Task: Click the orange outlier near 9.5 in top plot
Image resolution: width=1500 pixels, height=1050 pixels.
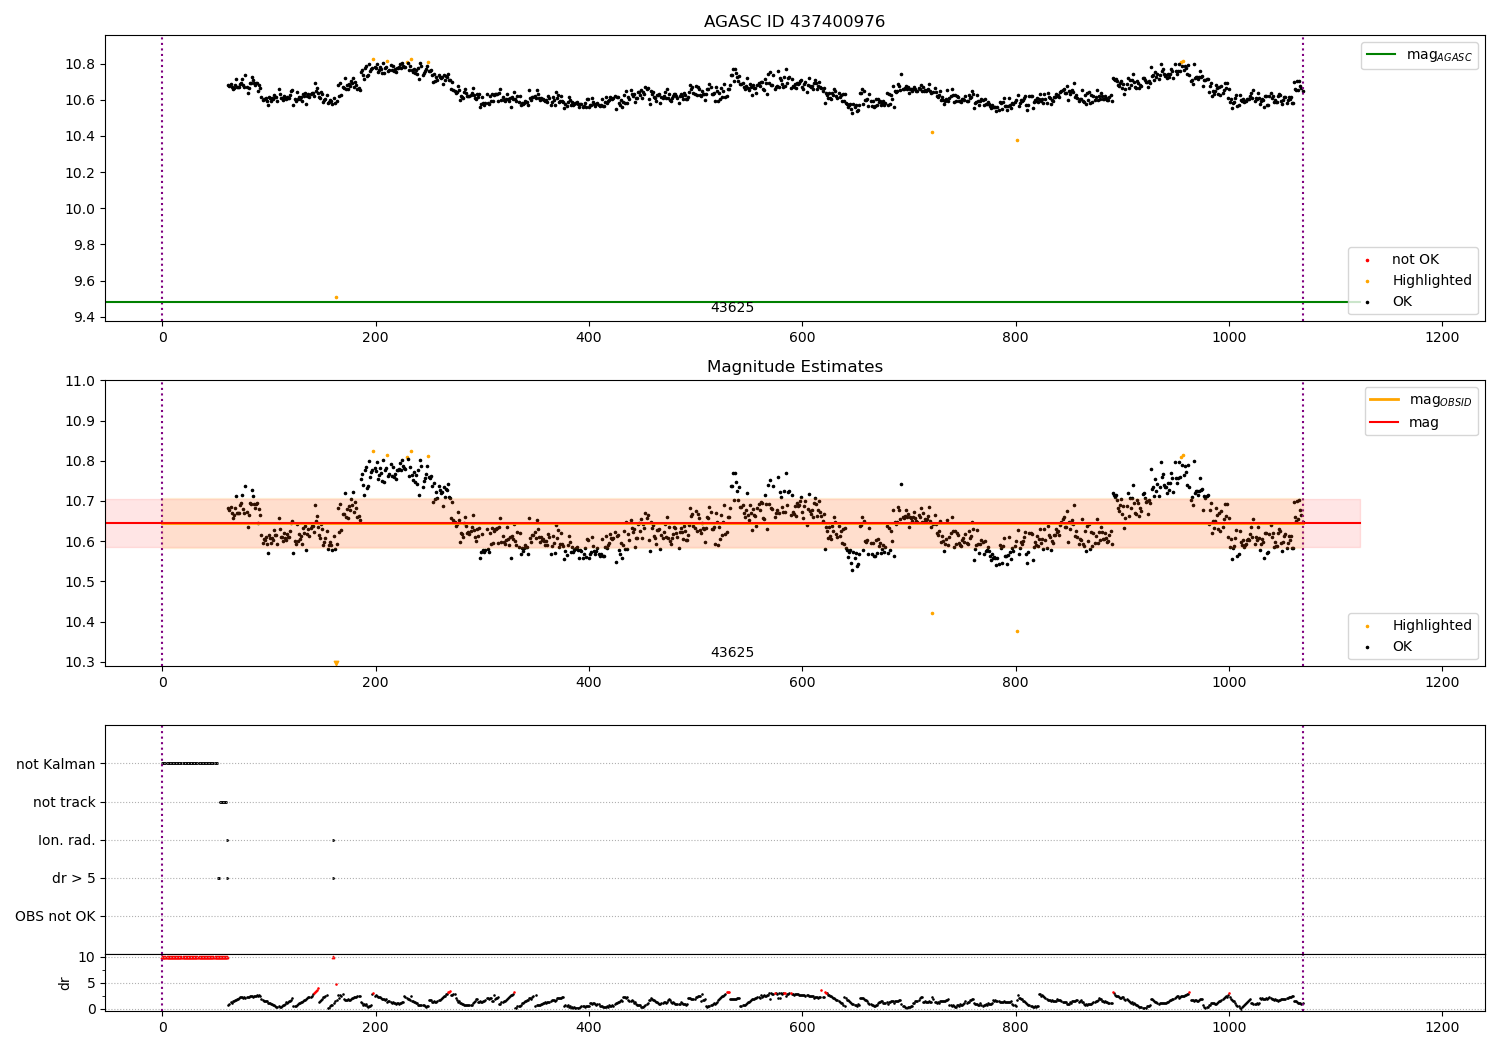Action: (336, 297)
